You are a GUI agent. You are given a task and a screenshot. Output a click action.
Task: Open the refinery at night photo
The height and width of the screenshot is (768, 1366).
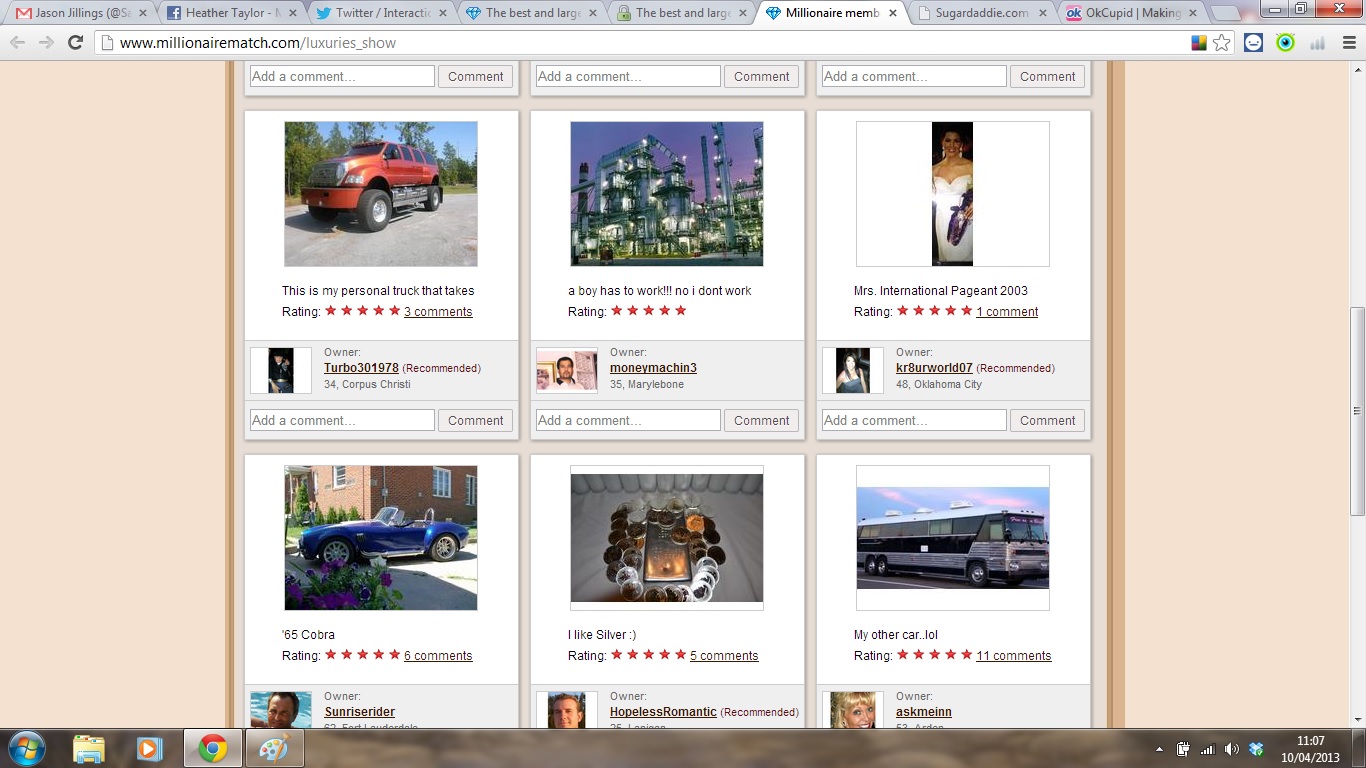(667, 194)
